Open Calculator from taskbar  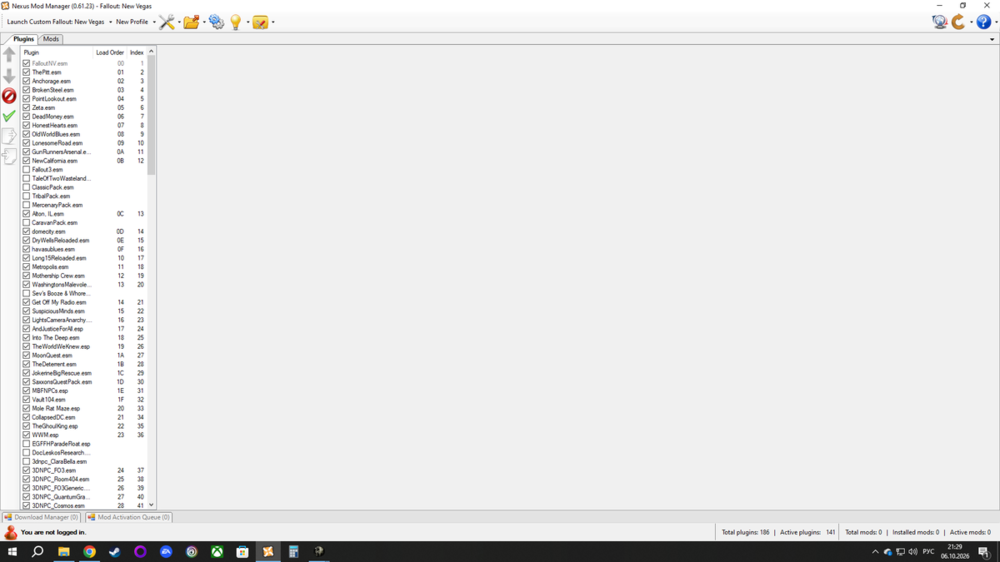point(293,552)
